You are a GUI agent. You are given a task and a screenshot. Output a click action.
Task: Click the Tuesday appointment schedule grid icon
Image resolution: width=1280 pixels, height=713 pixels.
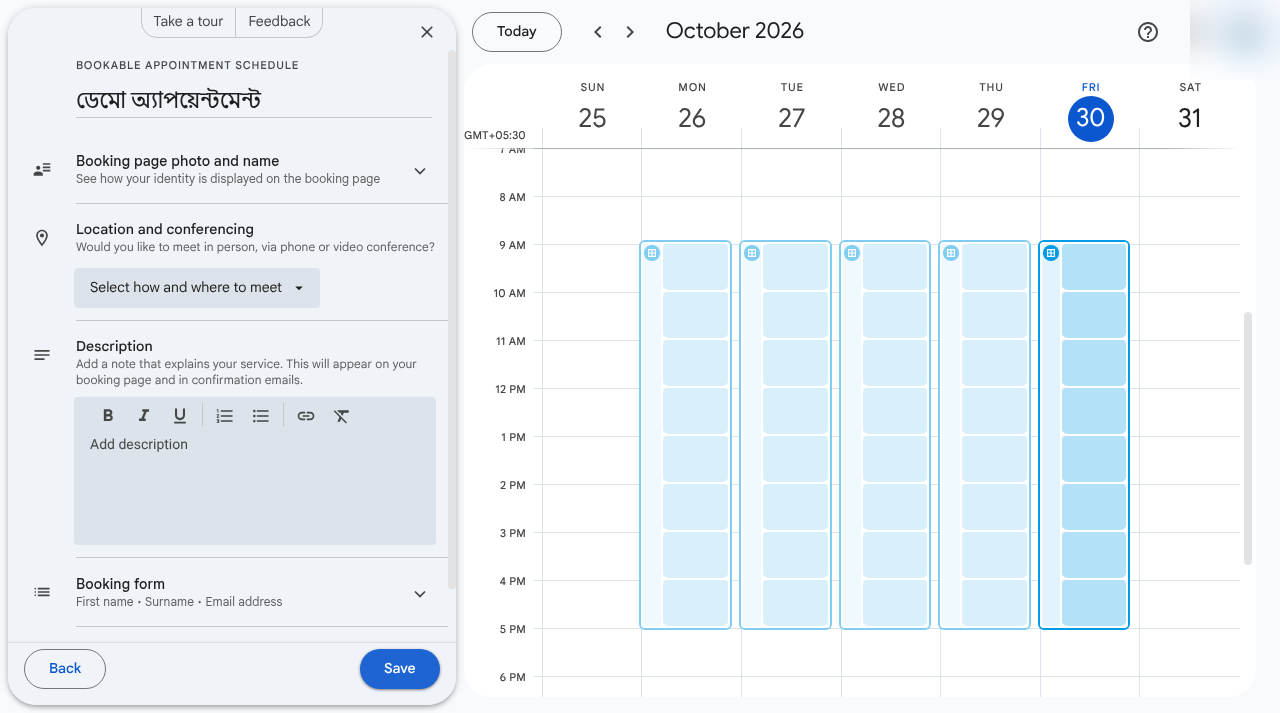[752, 253]
